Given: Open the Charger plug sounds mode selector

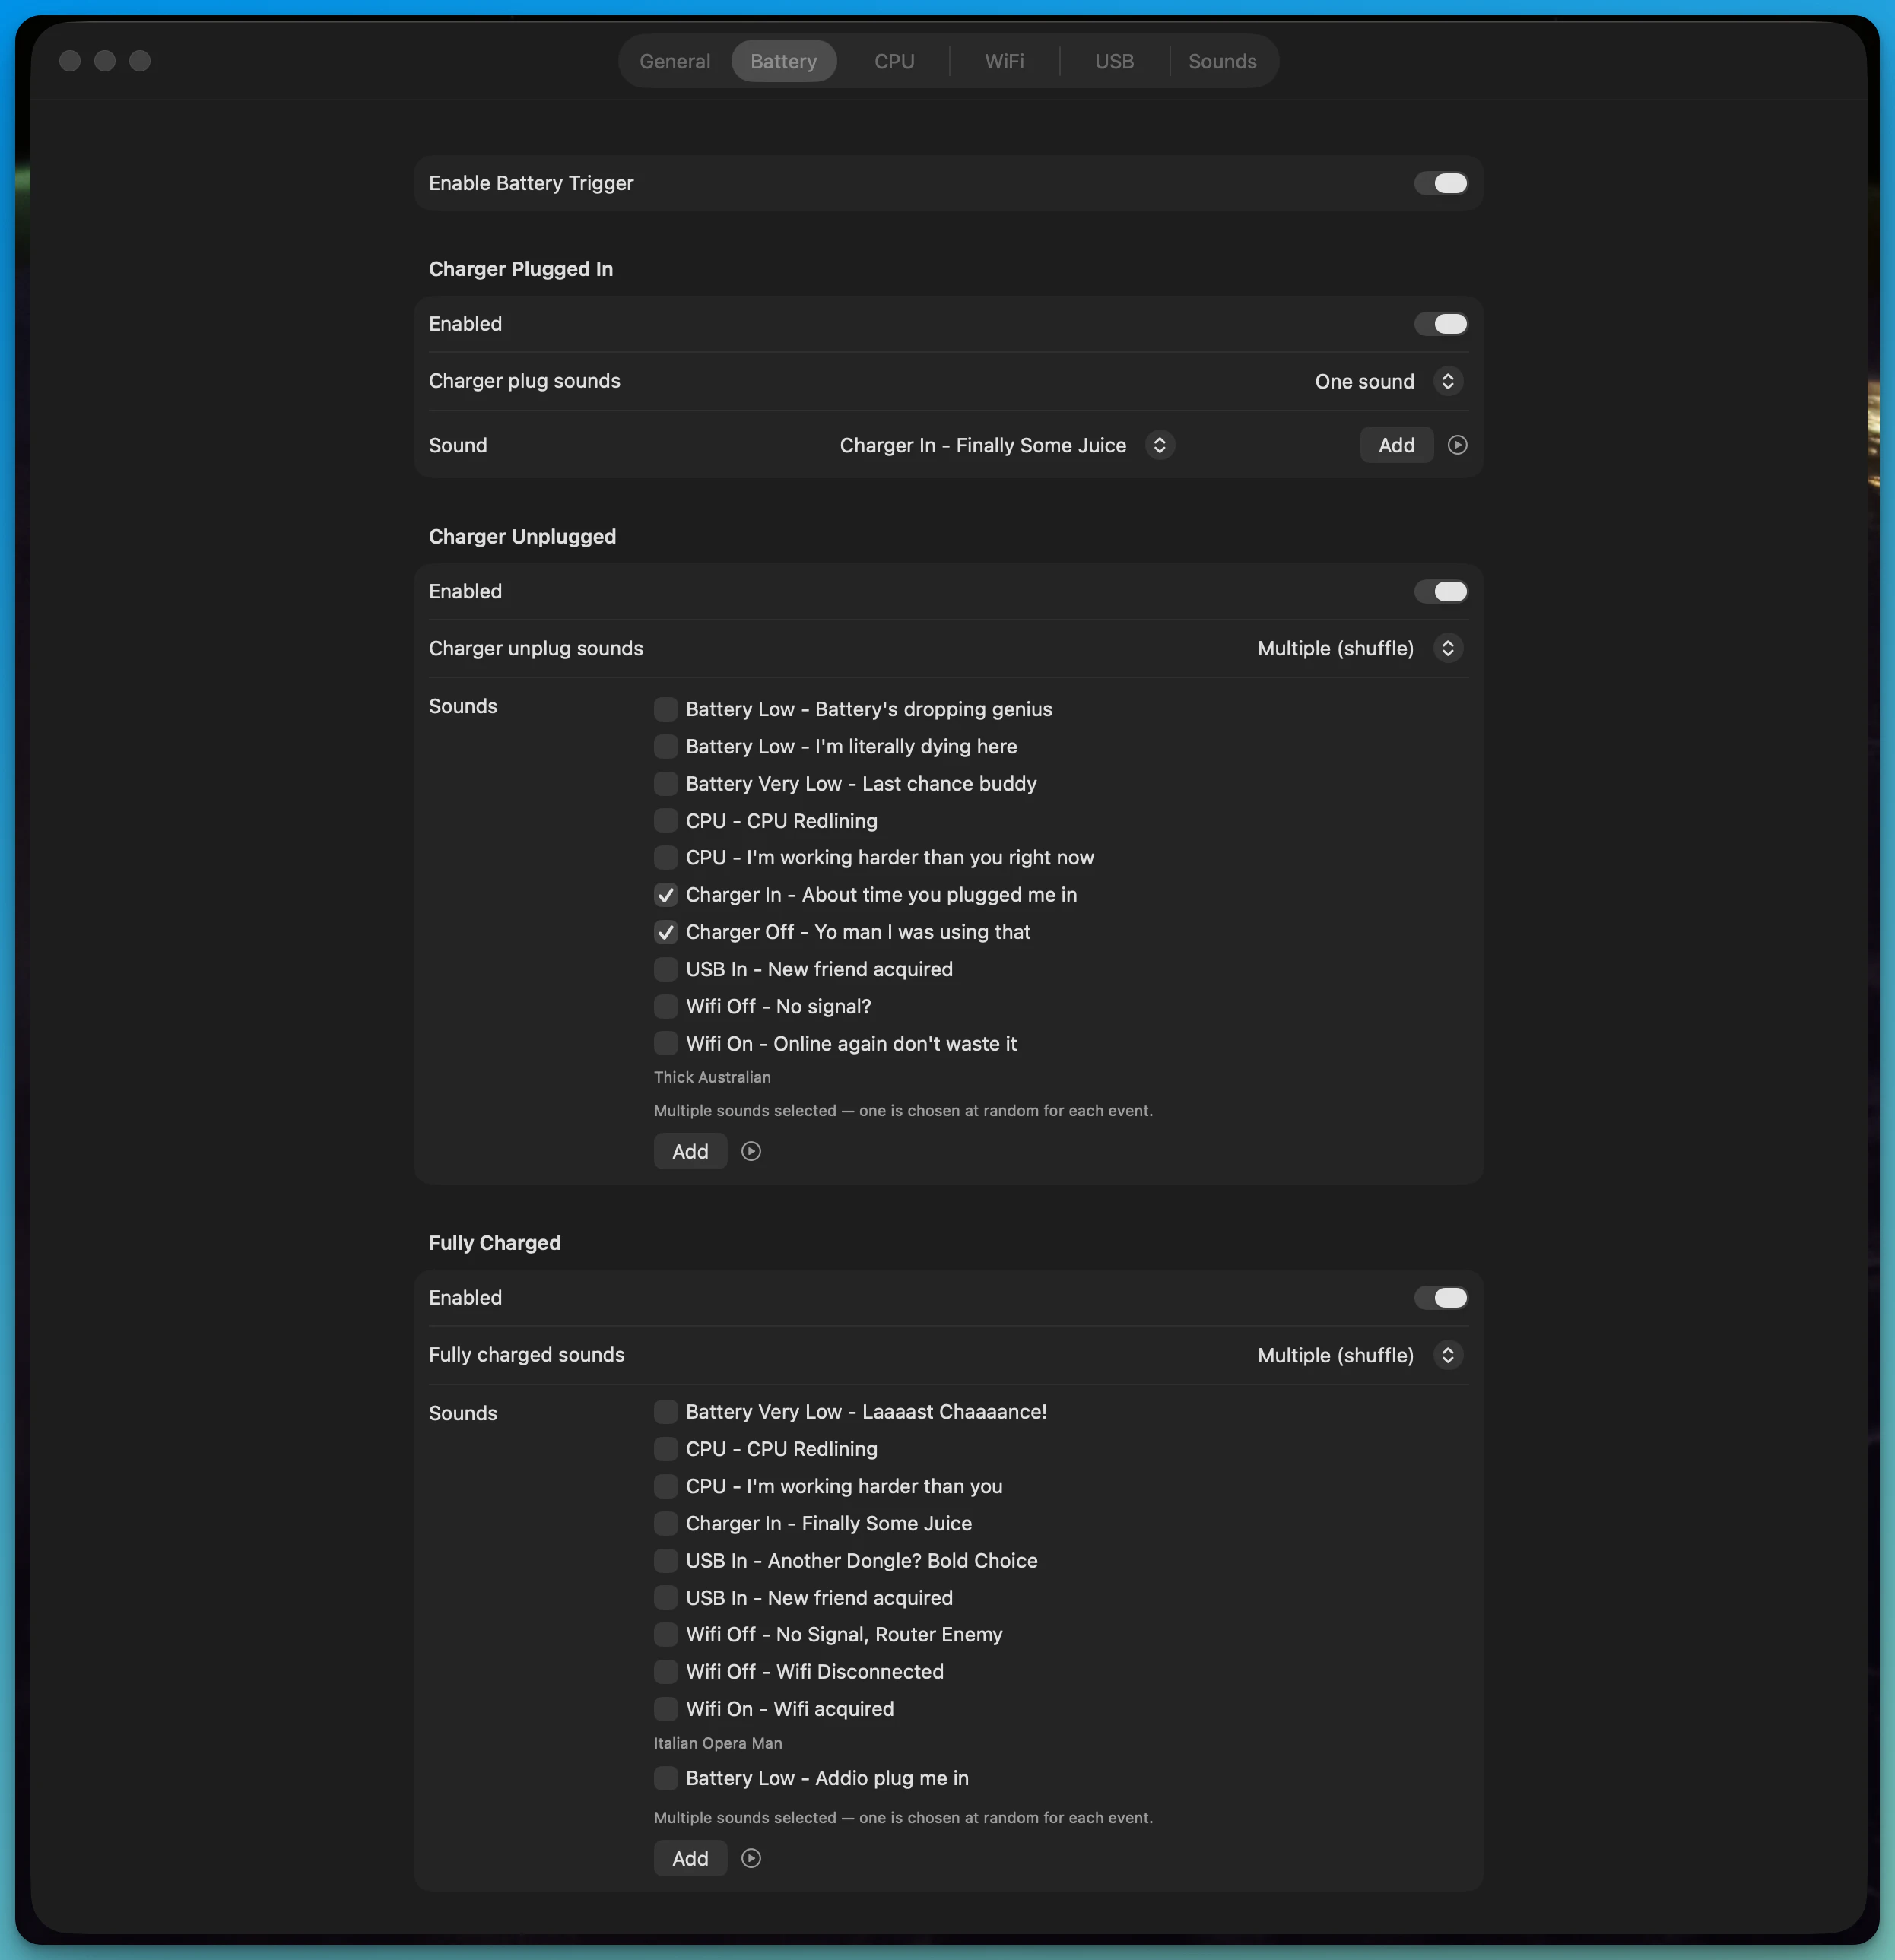Looking at the screenshot, I should click(x=1447, y=381).
